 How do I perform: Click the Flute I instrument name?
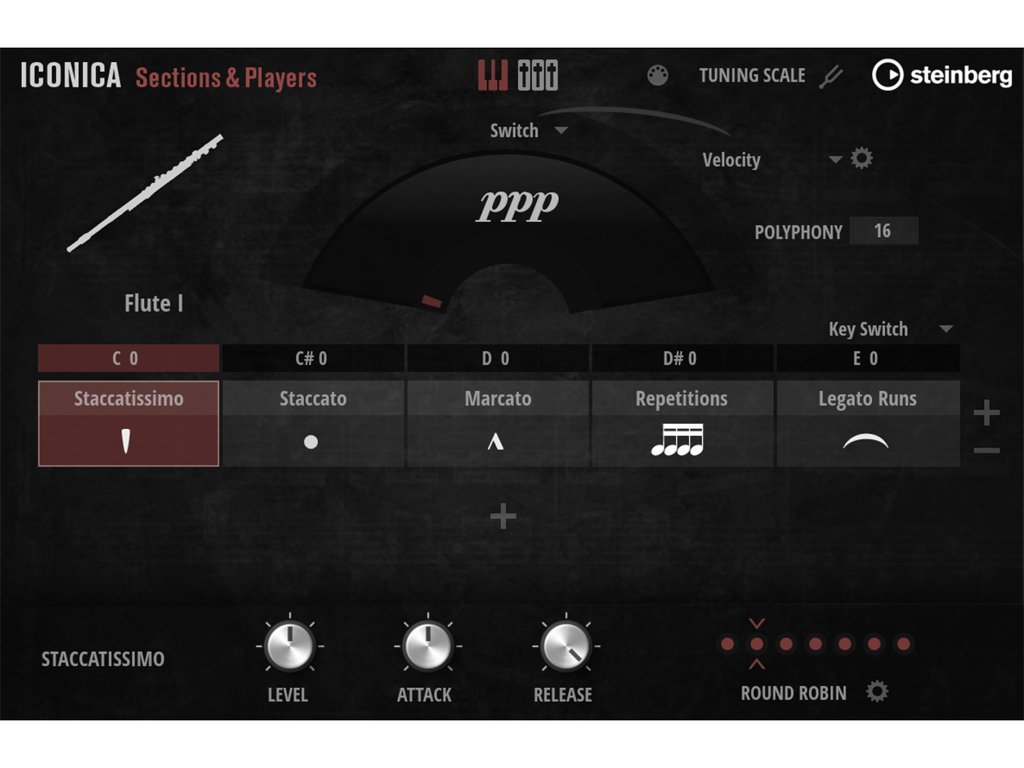pyautogui.click(x=154, y=304)
